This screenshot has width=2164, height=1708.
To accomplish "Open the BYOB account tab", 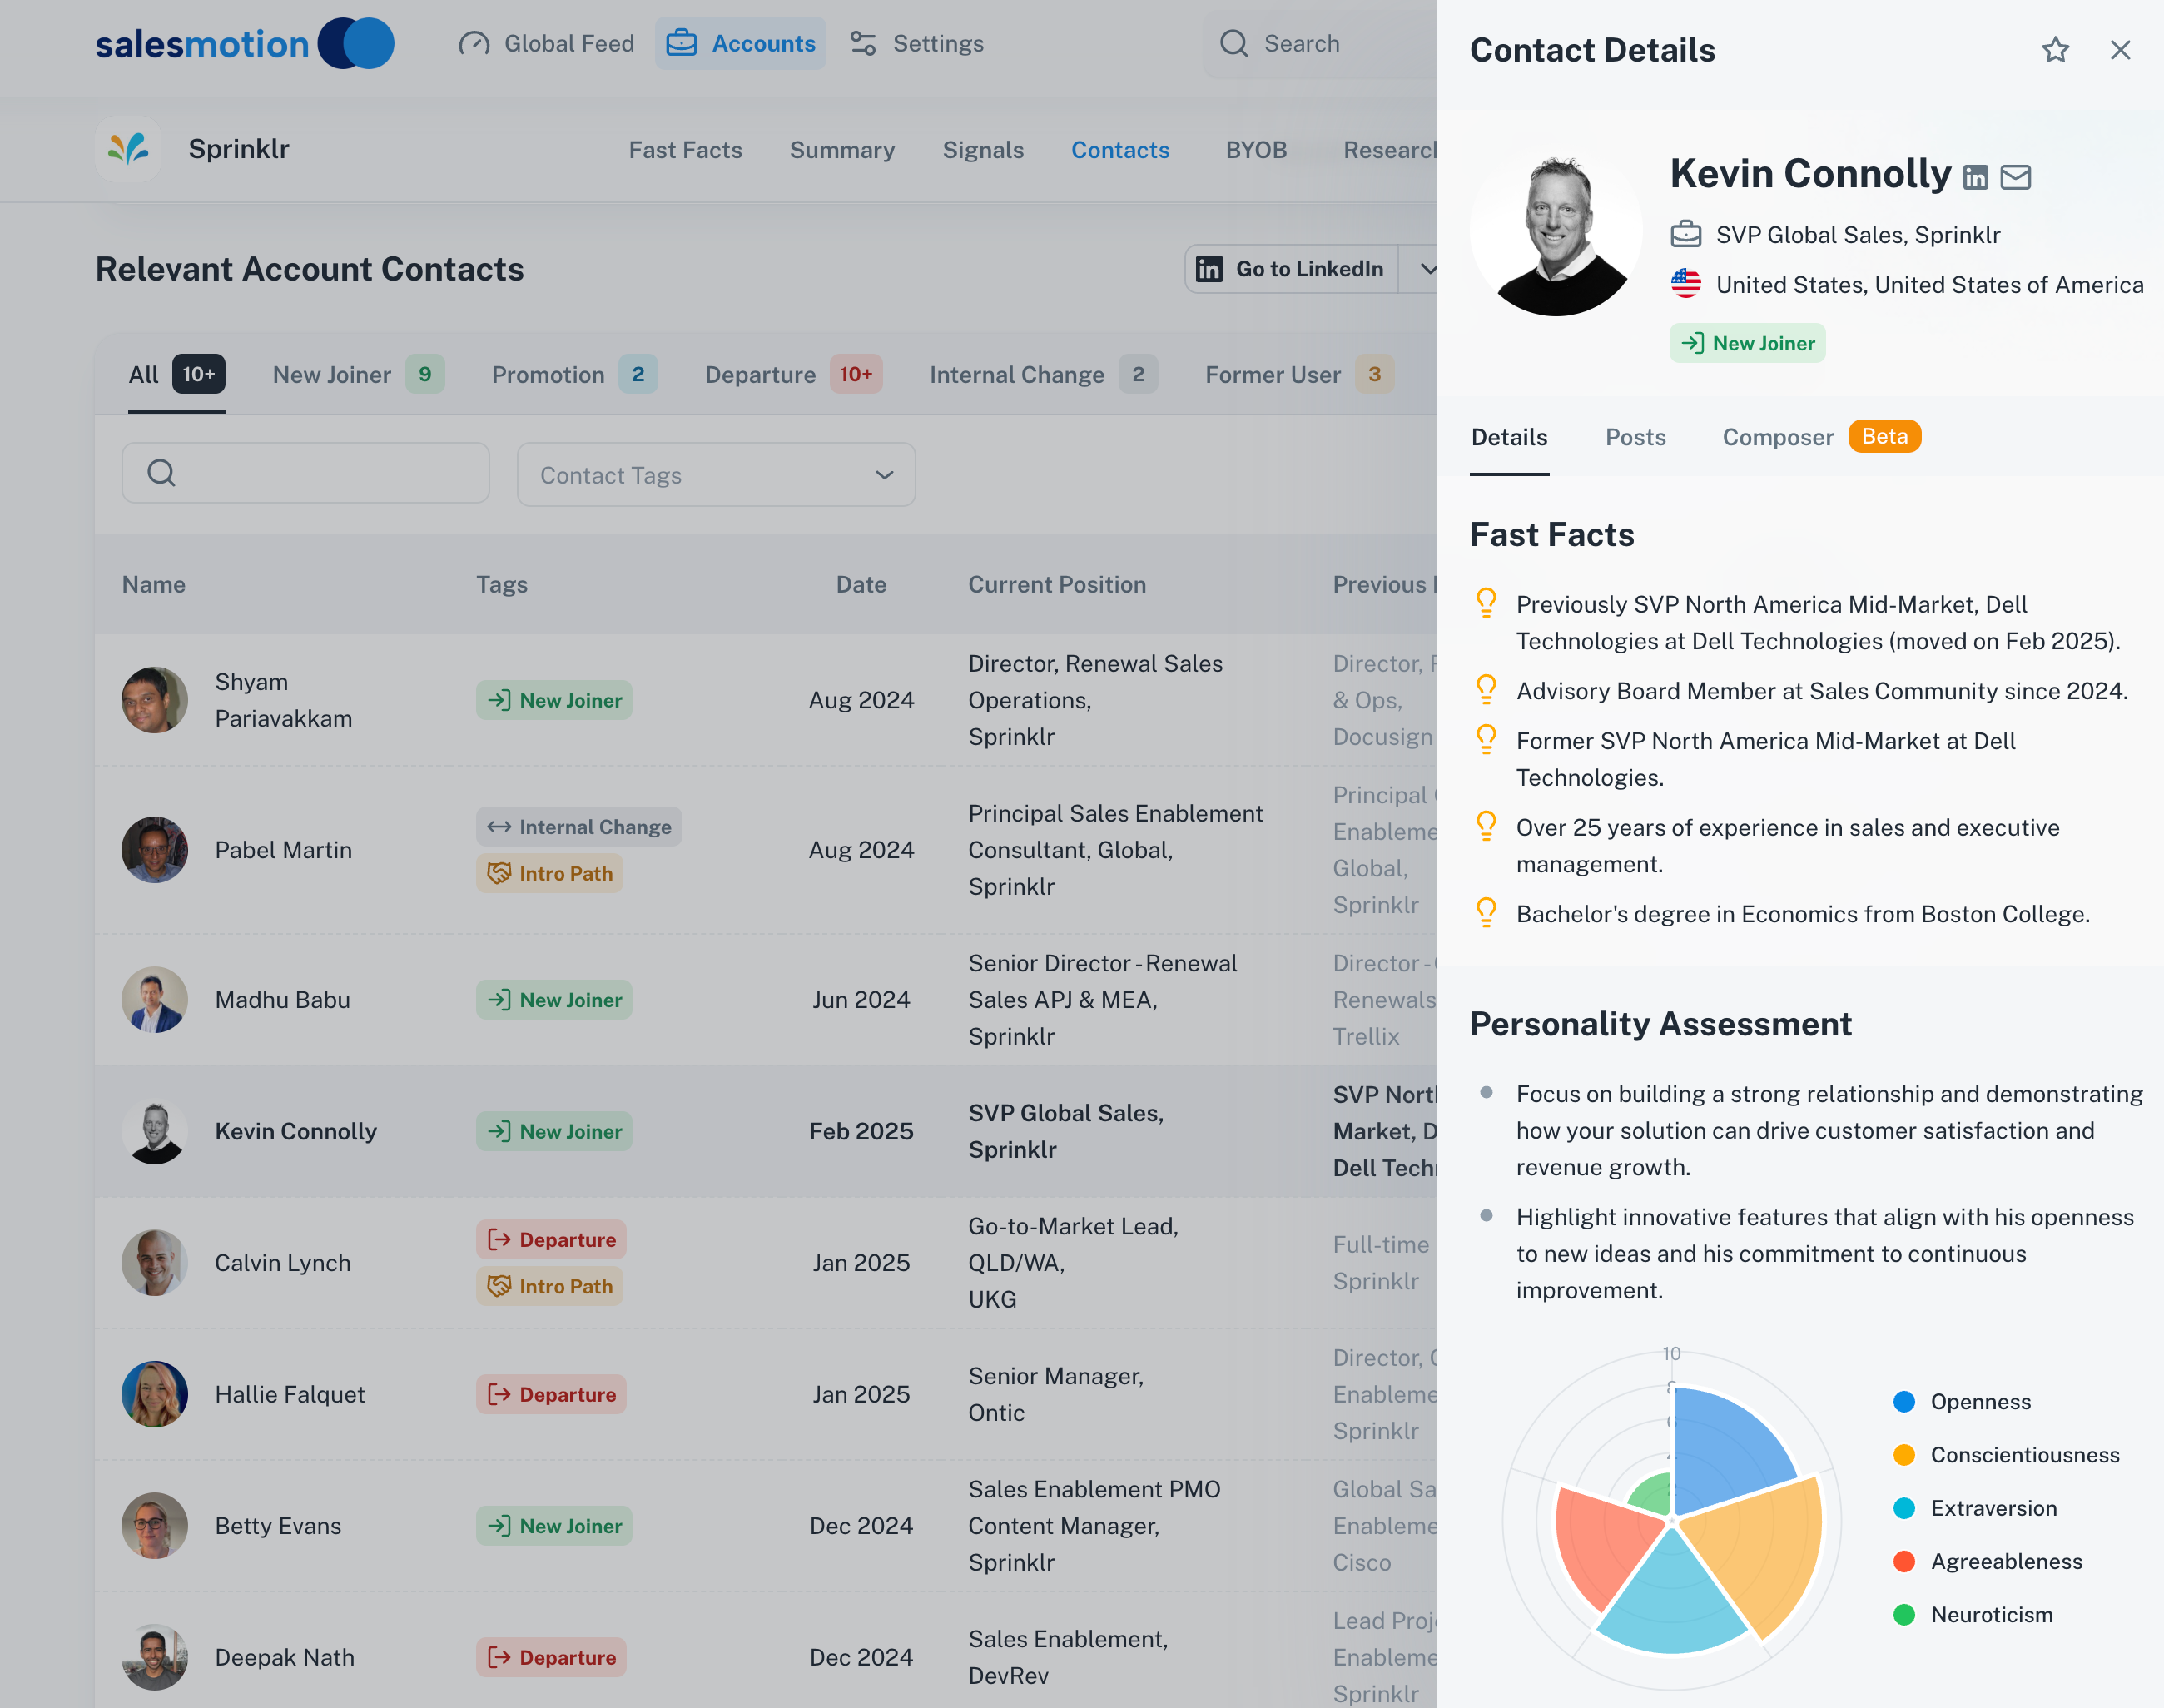I will click(x=1256, y=150).
